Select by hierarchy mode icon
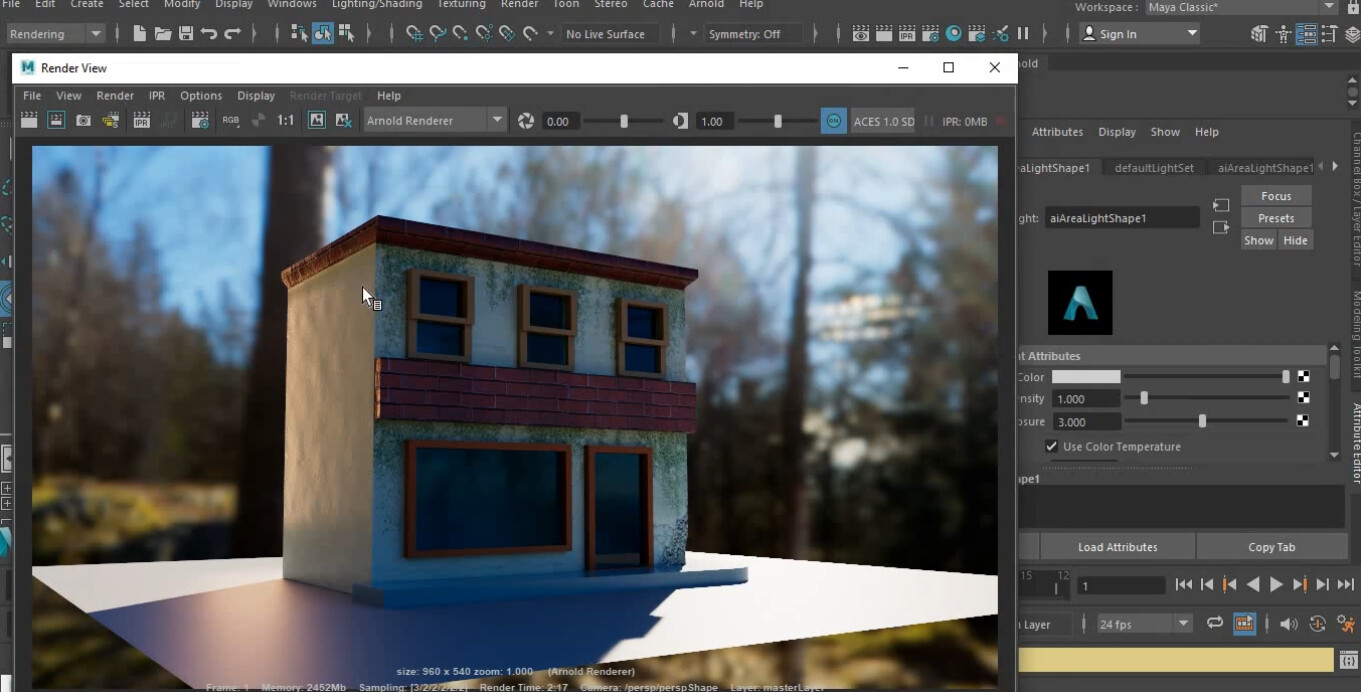The height and width of the screenshot is (692, 1361). pos(299,34)
